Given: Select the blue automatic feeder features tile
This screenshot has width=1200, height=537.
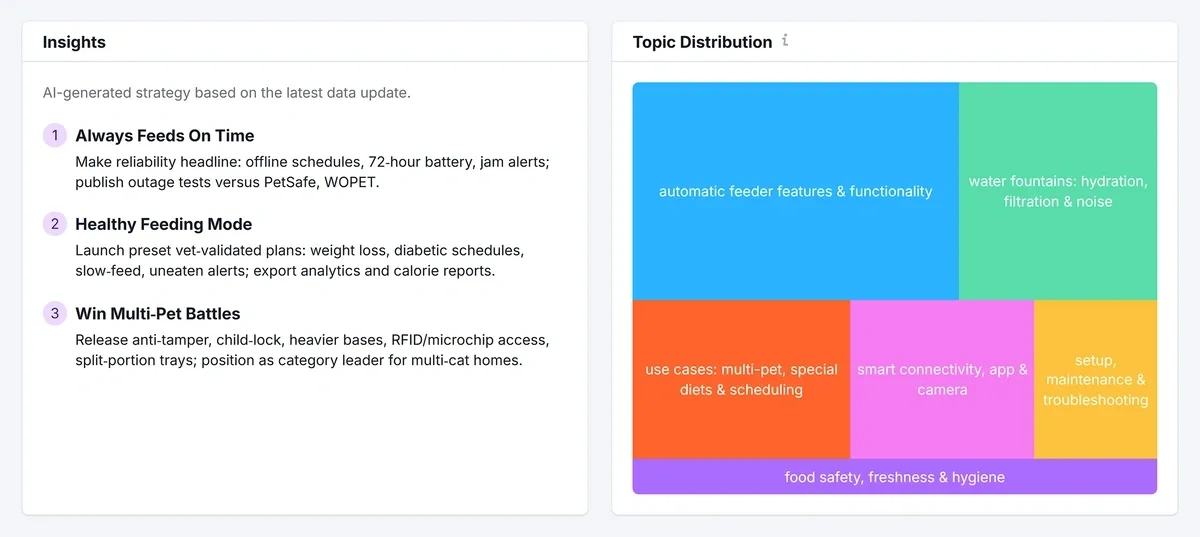Looking at the screenshot, I should point(795,191).
